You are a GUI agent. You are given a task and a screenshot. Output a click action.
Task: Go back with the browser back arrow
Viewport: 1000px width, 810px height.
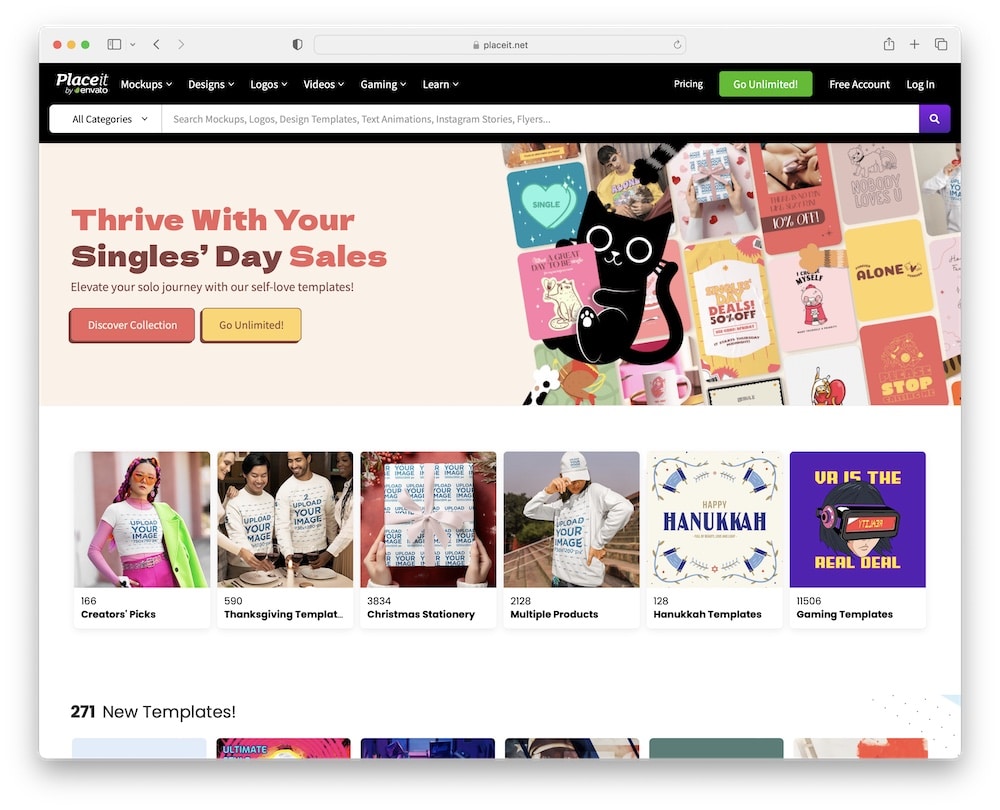coord(156,45)
